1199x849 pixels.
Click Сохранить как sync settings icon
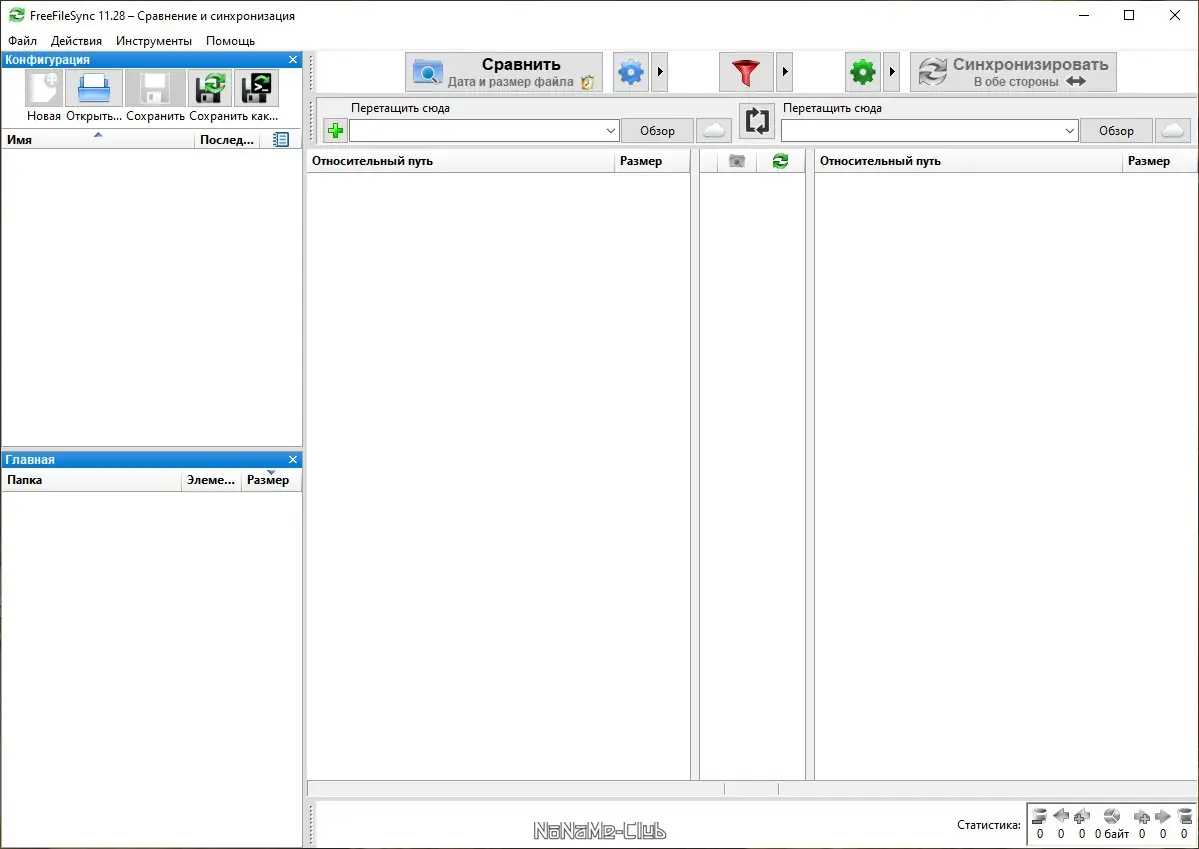coord(210,88)
